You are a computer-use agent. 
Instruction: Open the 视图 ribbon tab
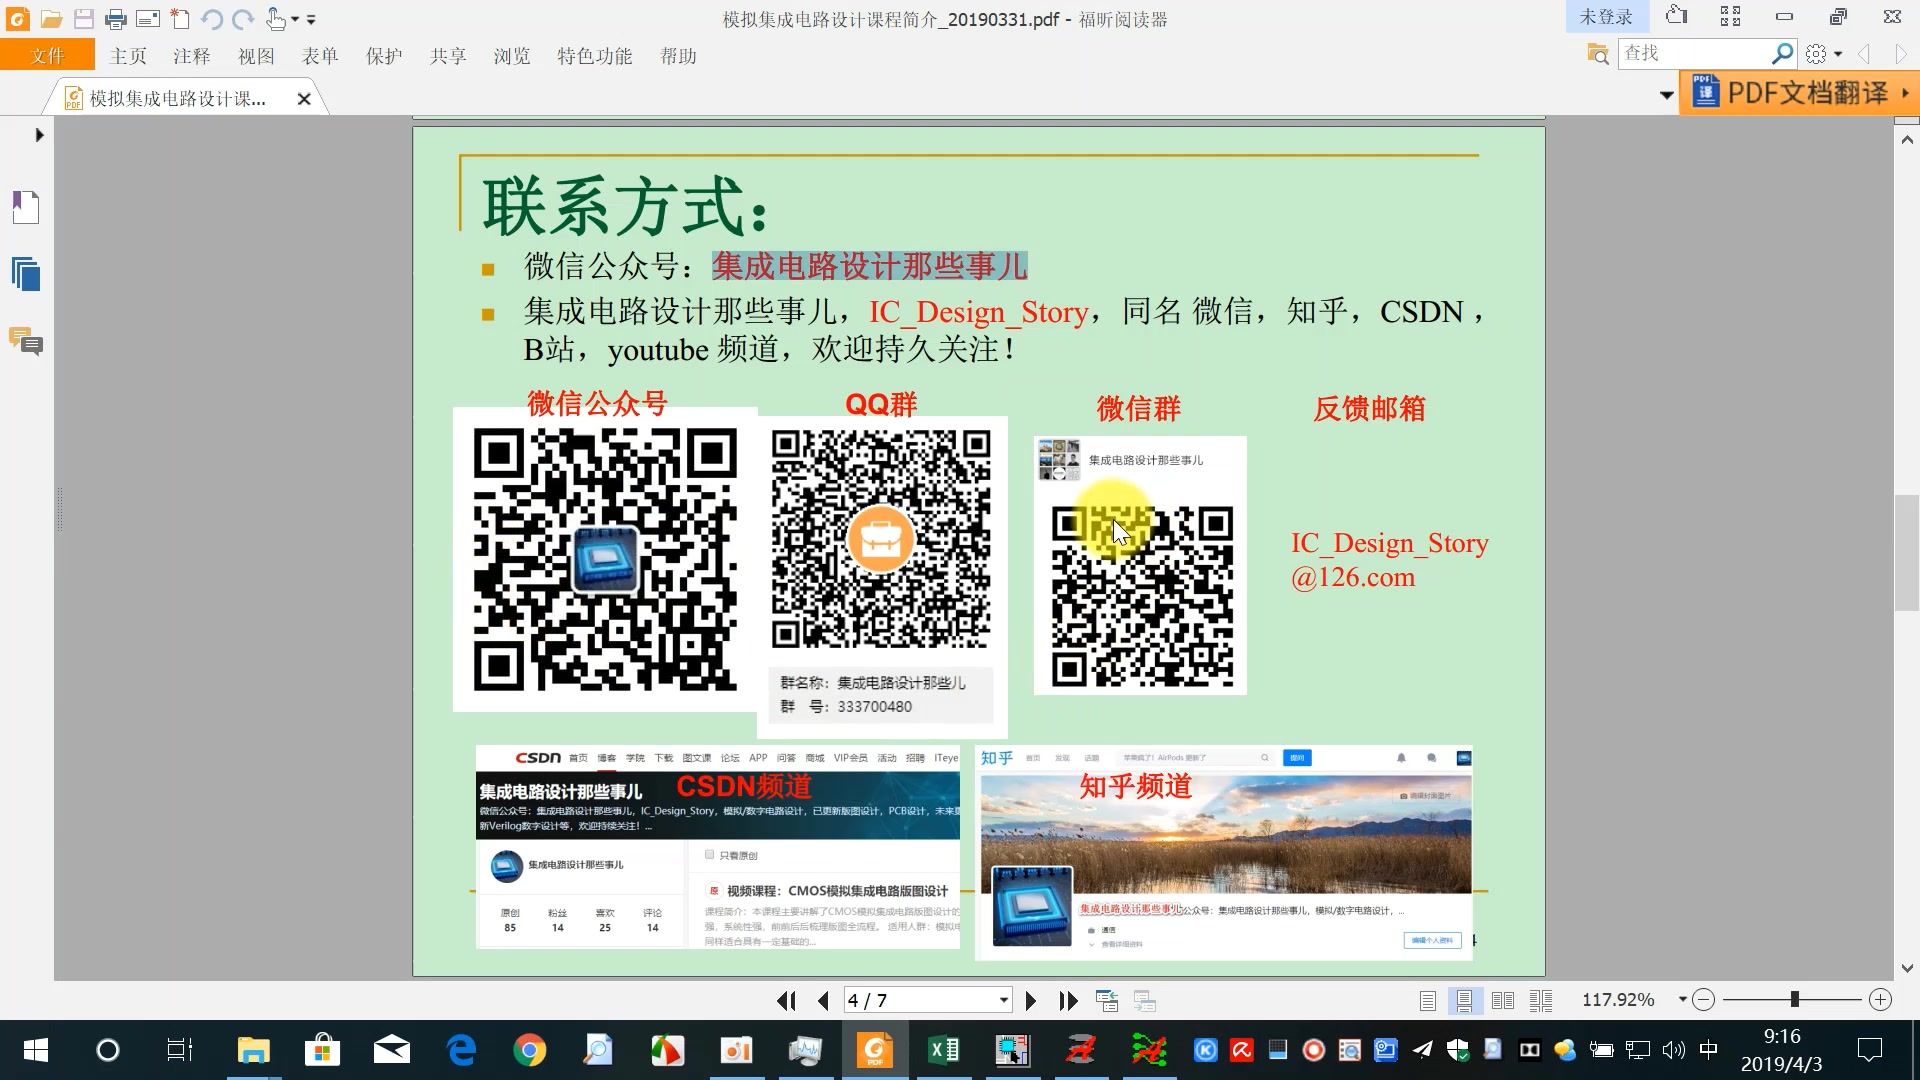click(x=256, y=56)
